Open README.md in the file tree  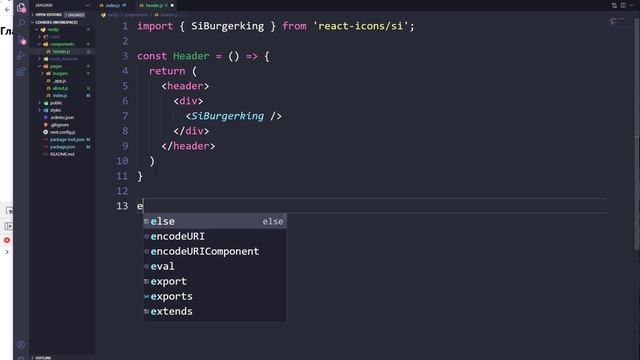62,154
